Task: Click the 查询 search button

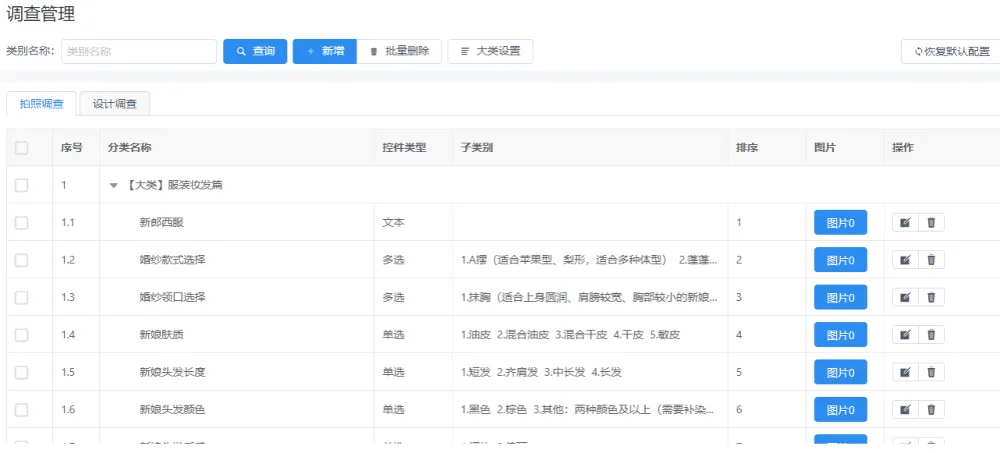Action: [x=255, y=51]
